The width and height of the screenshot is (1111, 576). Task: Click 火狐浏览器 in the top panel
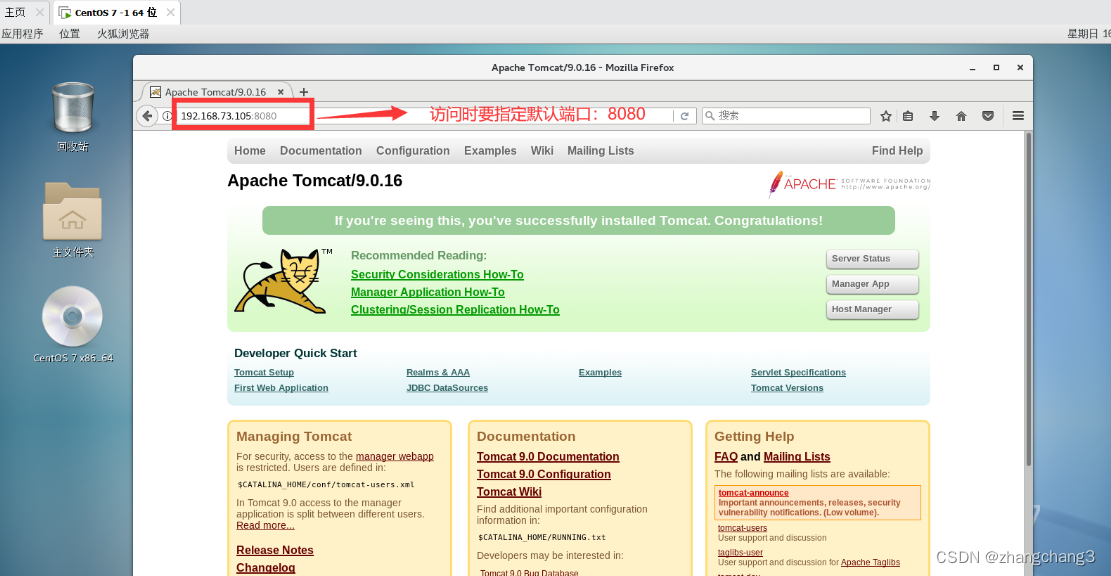(x=123, y=34)
